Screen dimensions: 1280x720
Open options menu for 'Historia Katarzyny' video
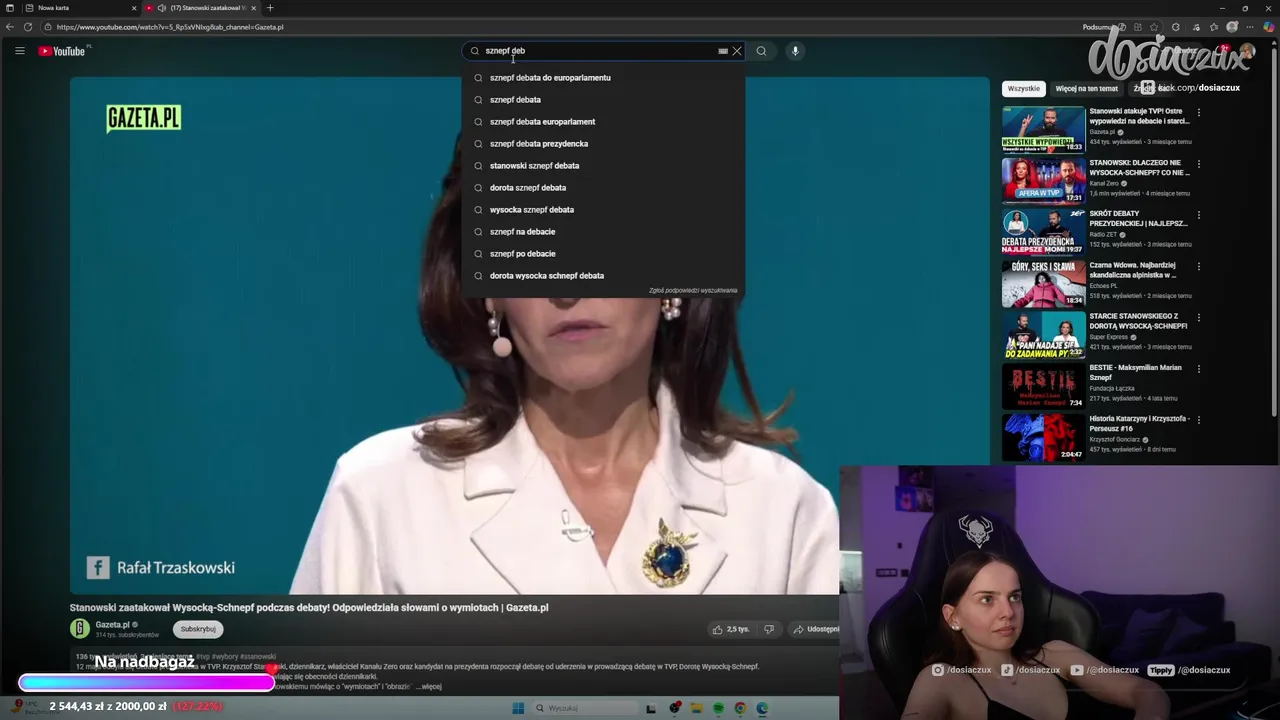(x=1198, y=420)
